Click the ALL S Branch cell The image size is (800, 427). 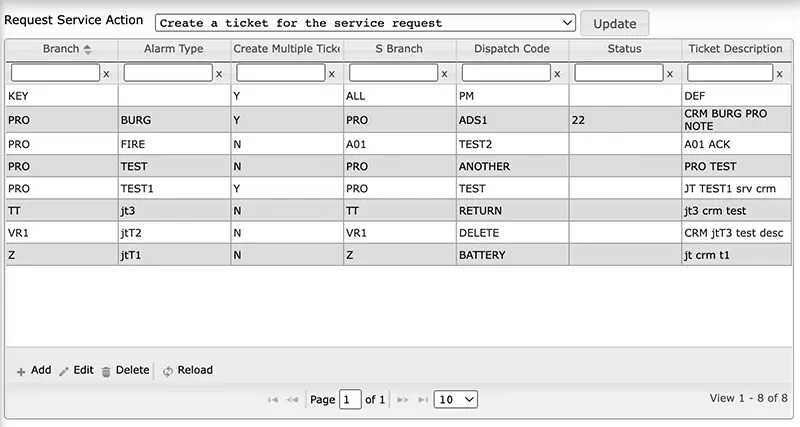point(399,96)
